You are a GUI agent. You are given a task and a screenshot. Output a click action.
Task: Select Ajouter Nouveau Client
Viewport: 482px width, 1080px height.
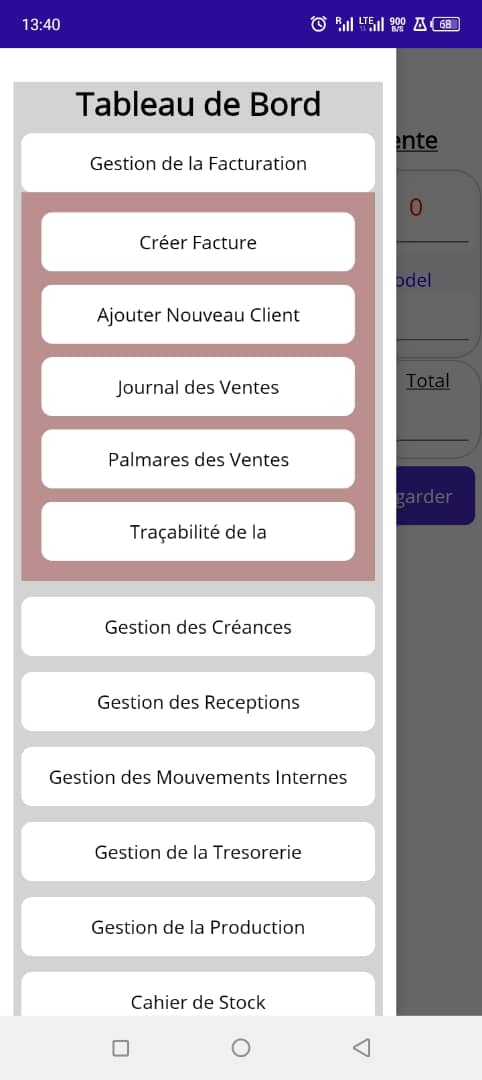[x=198, y=314]
